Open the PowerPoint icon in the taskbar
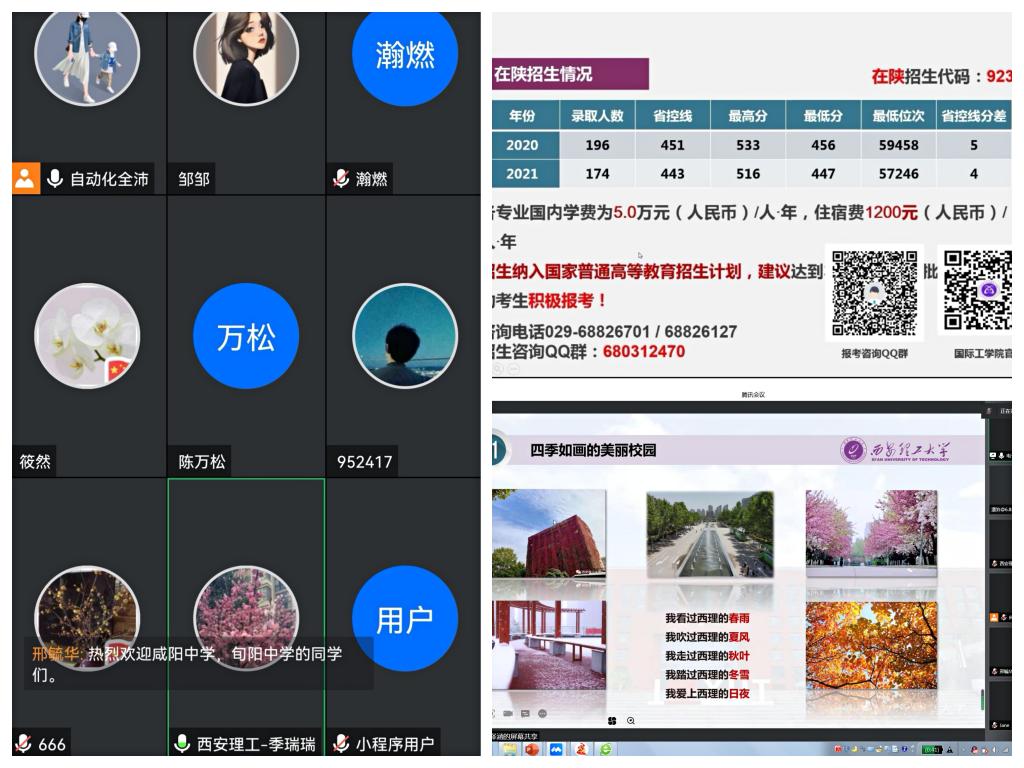Image resolution: width=1024 pixels, height=768 pixels. coord(532,749)
